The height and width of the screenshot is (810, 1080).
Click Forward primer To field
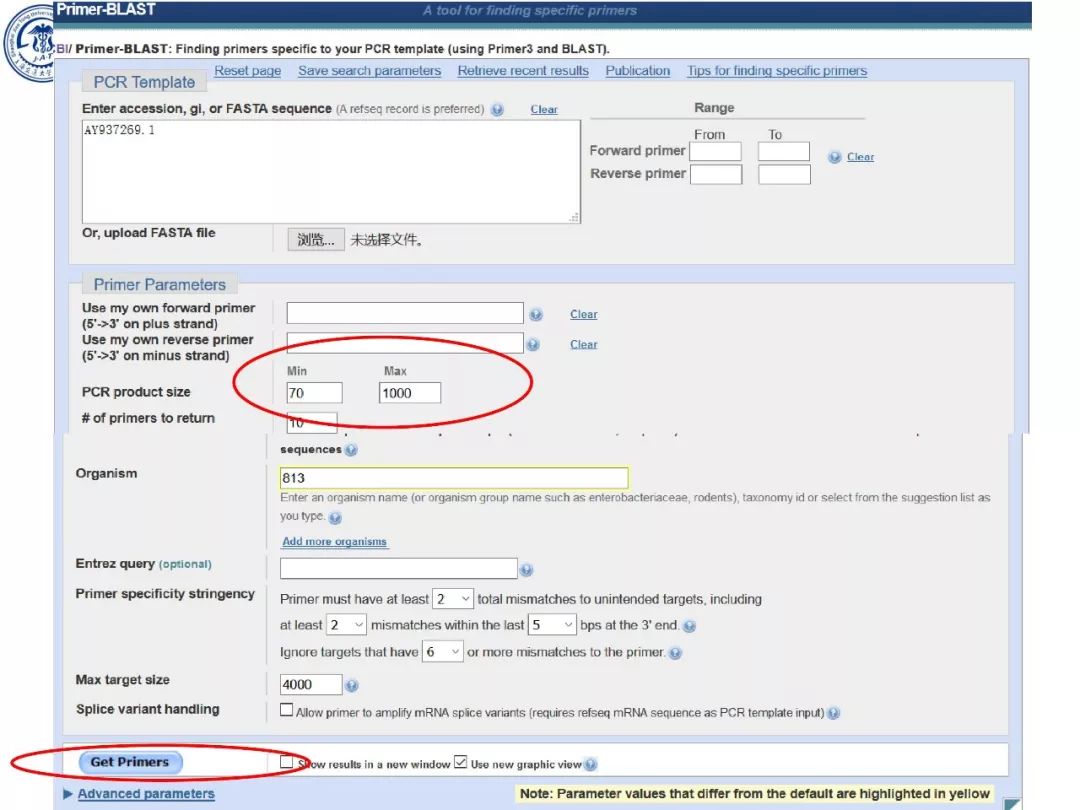784,152
